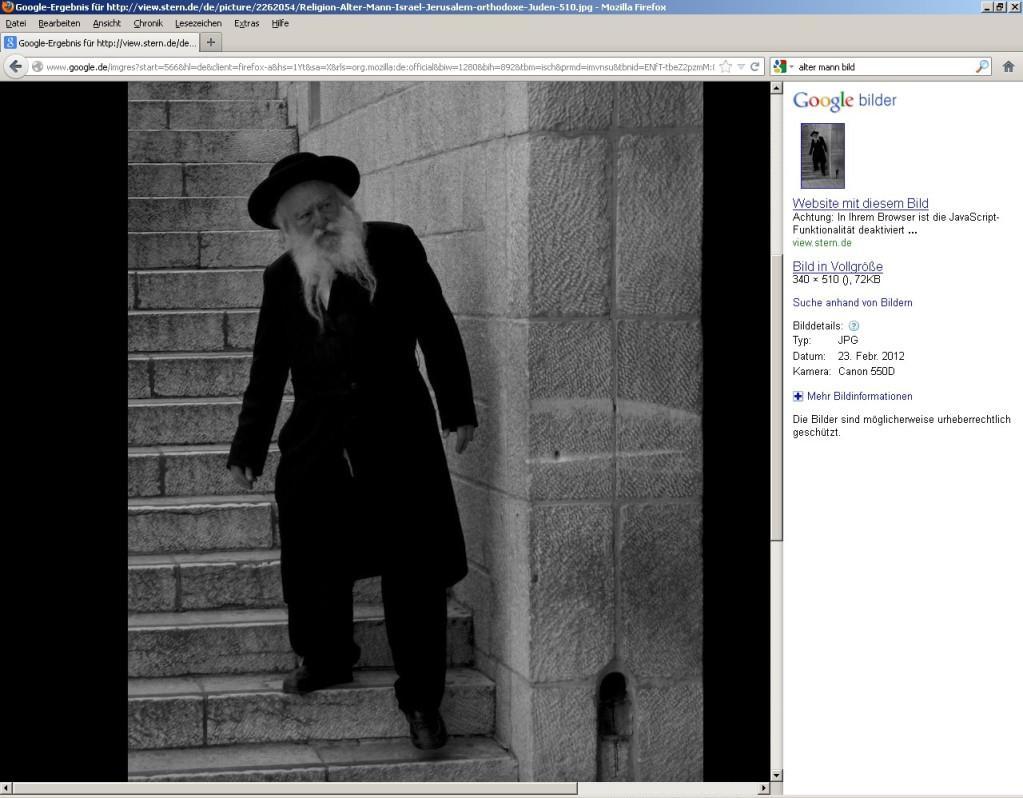1023x798 pixels.
Task: Open 'Bild in Vollgröße' link
Action: click(837, 267)
